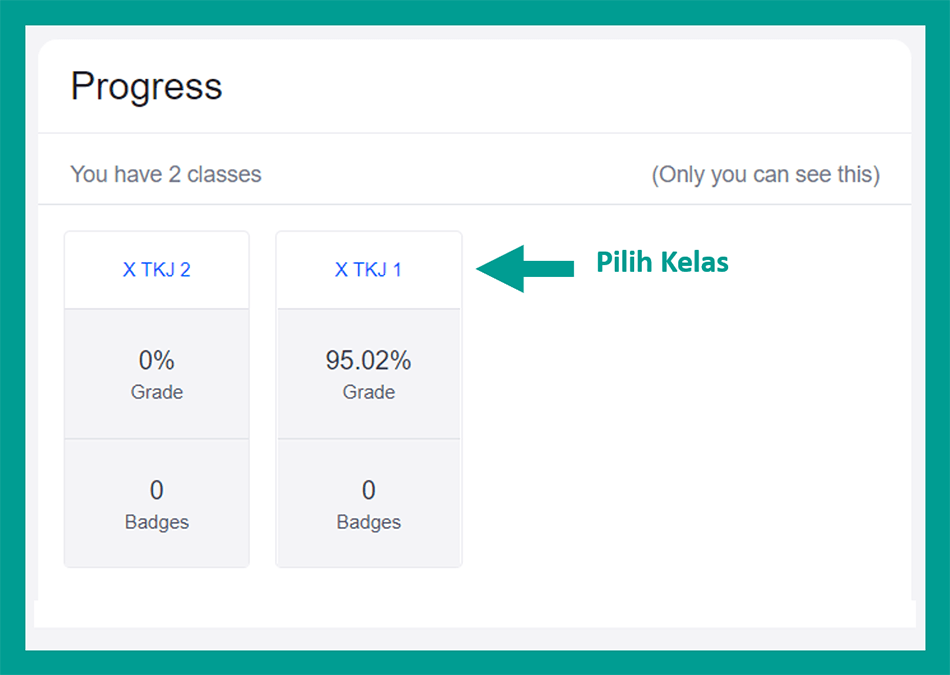Click the "You have 2 classes" text
The image size is (950, 675).
coord(166,174)
